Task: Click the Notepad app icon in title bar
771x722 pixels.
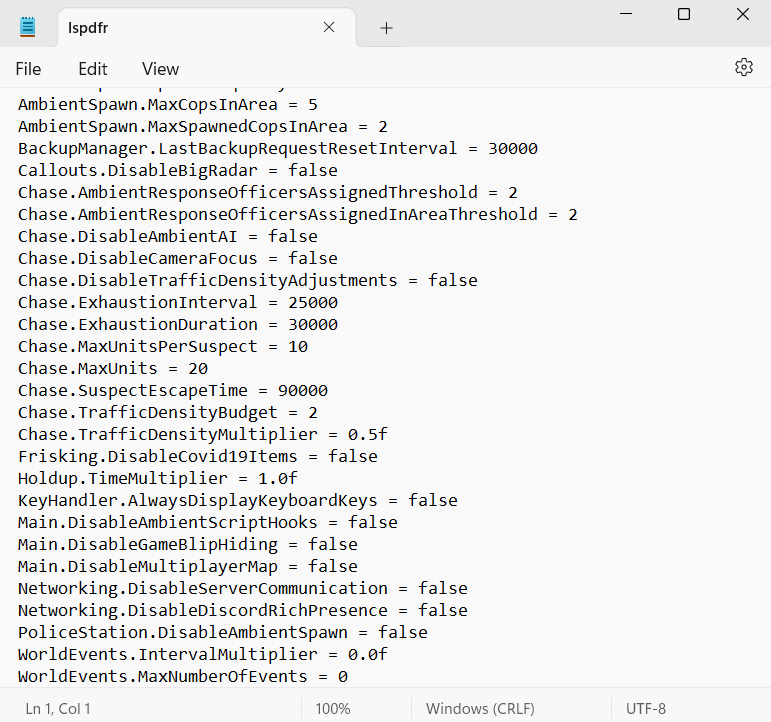Action: coord(28,27)
